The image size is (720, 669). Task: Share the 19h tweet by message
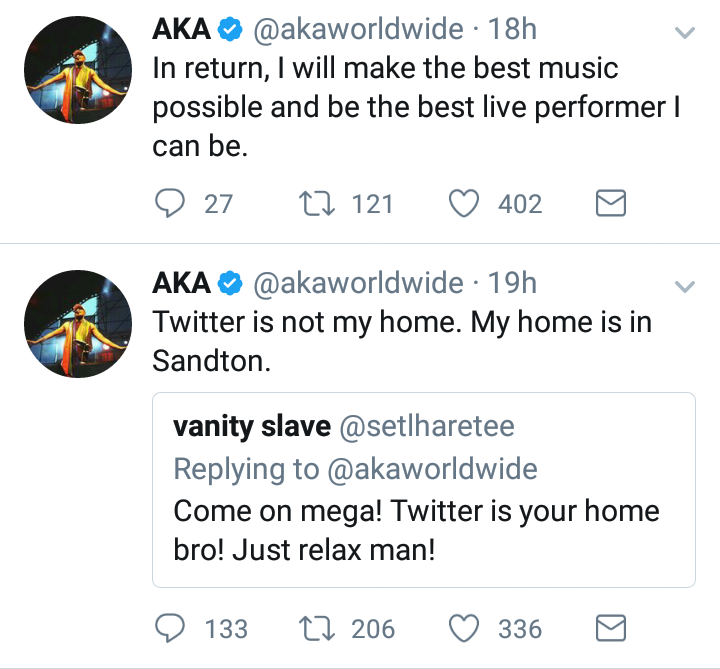point(611,628)
